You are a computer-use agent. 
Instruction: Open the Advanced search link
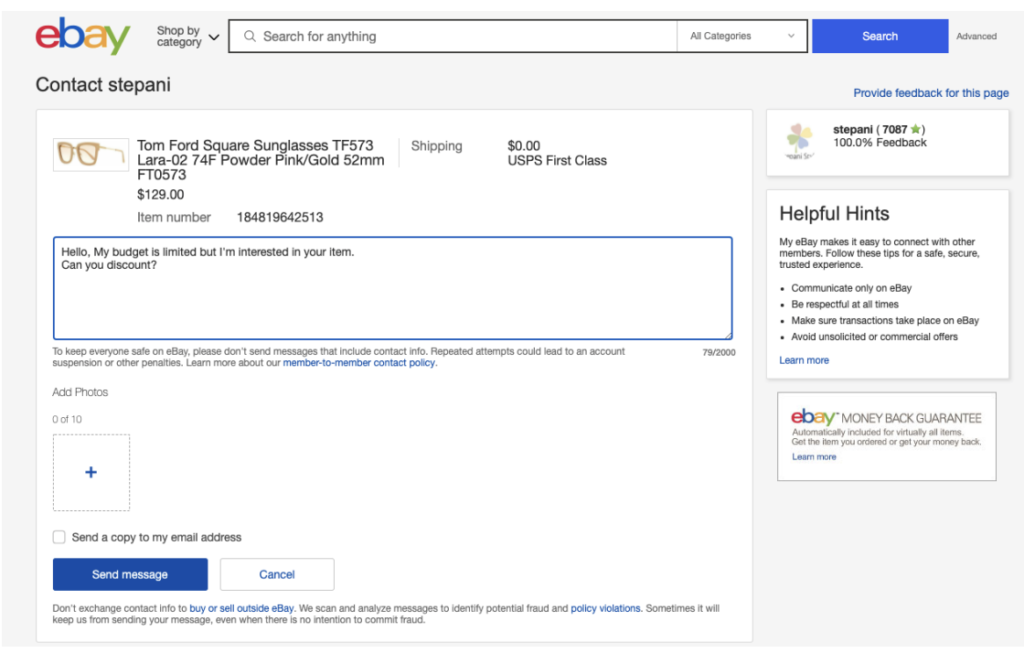click(x=976, y=37)
